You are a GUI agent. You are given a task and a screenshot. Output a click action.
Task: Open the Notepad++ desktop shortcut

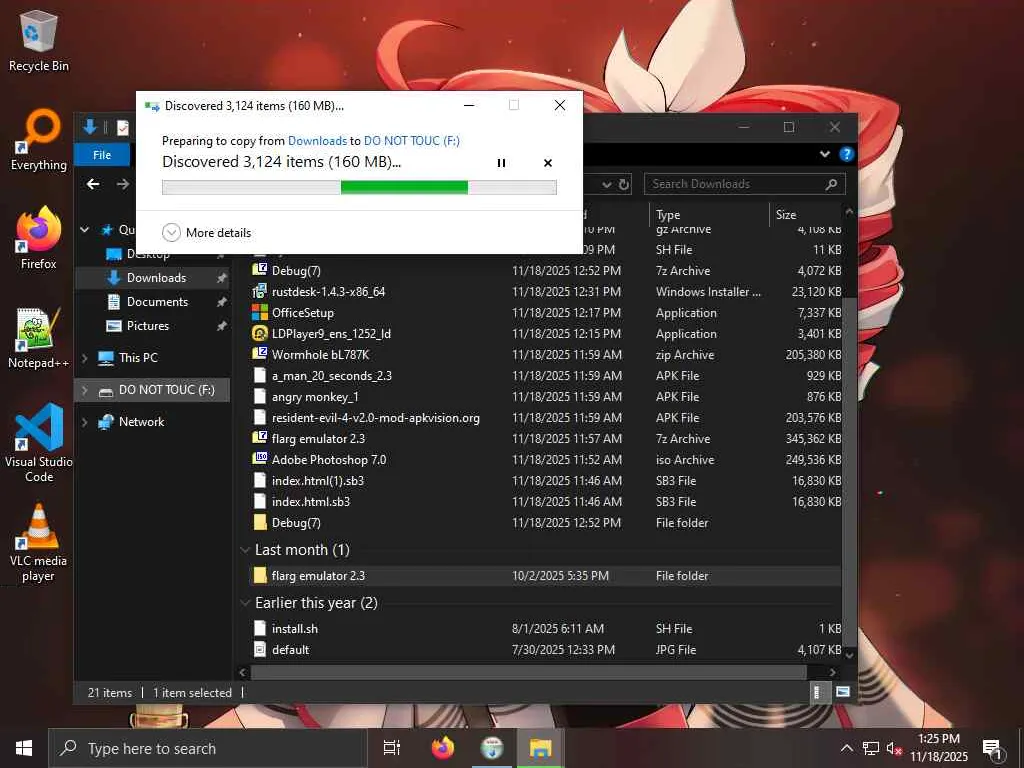point(39,338)
